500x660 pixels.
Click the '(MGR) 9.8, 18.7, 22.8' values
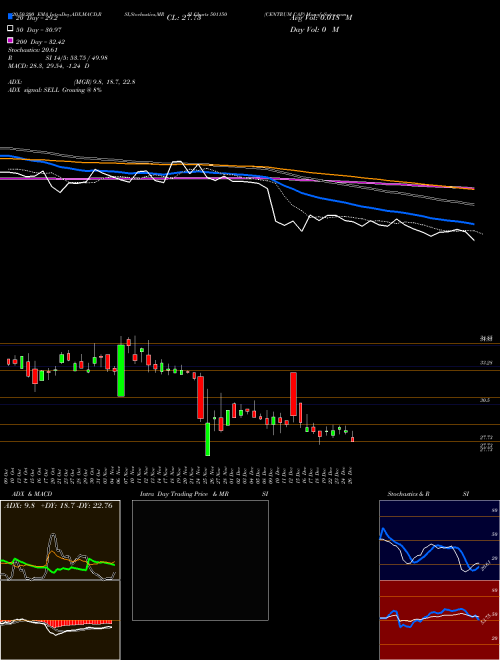tap(104, 82)
